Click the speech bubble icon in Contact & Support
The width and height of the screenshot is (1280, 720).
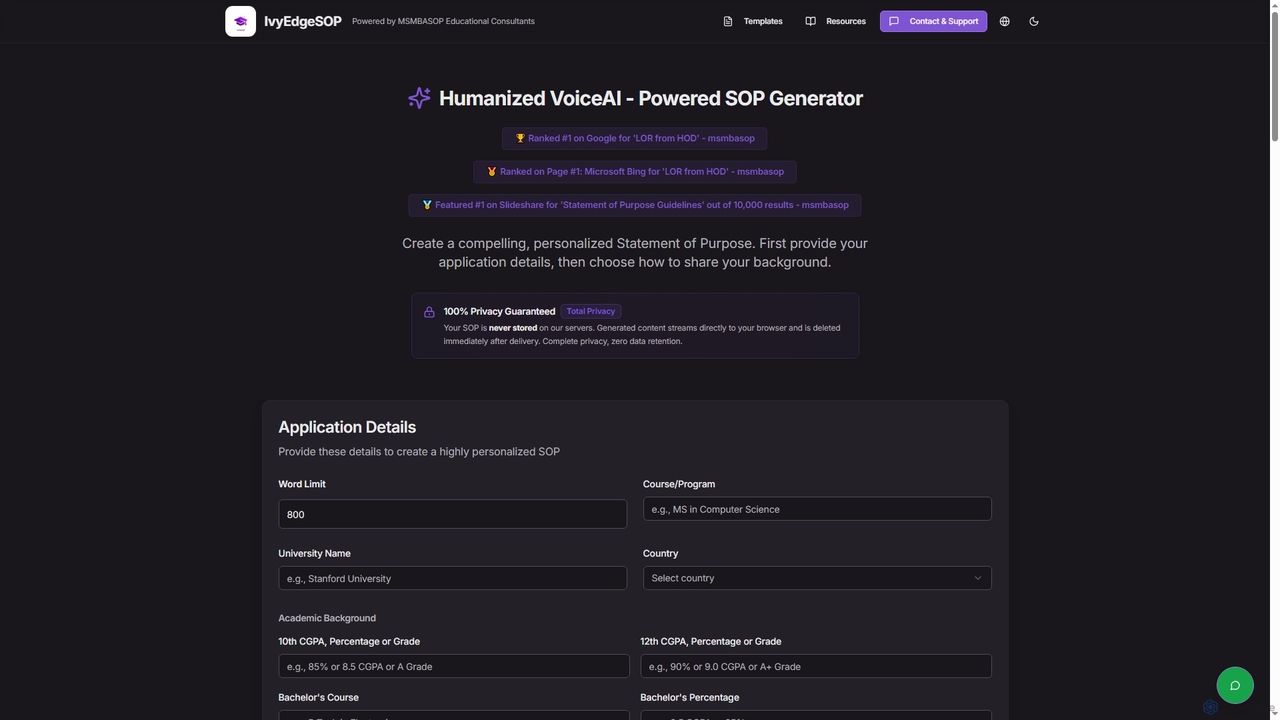(x=894, y=21)
